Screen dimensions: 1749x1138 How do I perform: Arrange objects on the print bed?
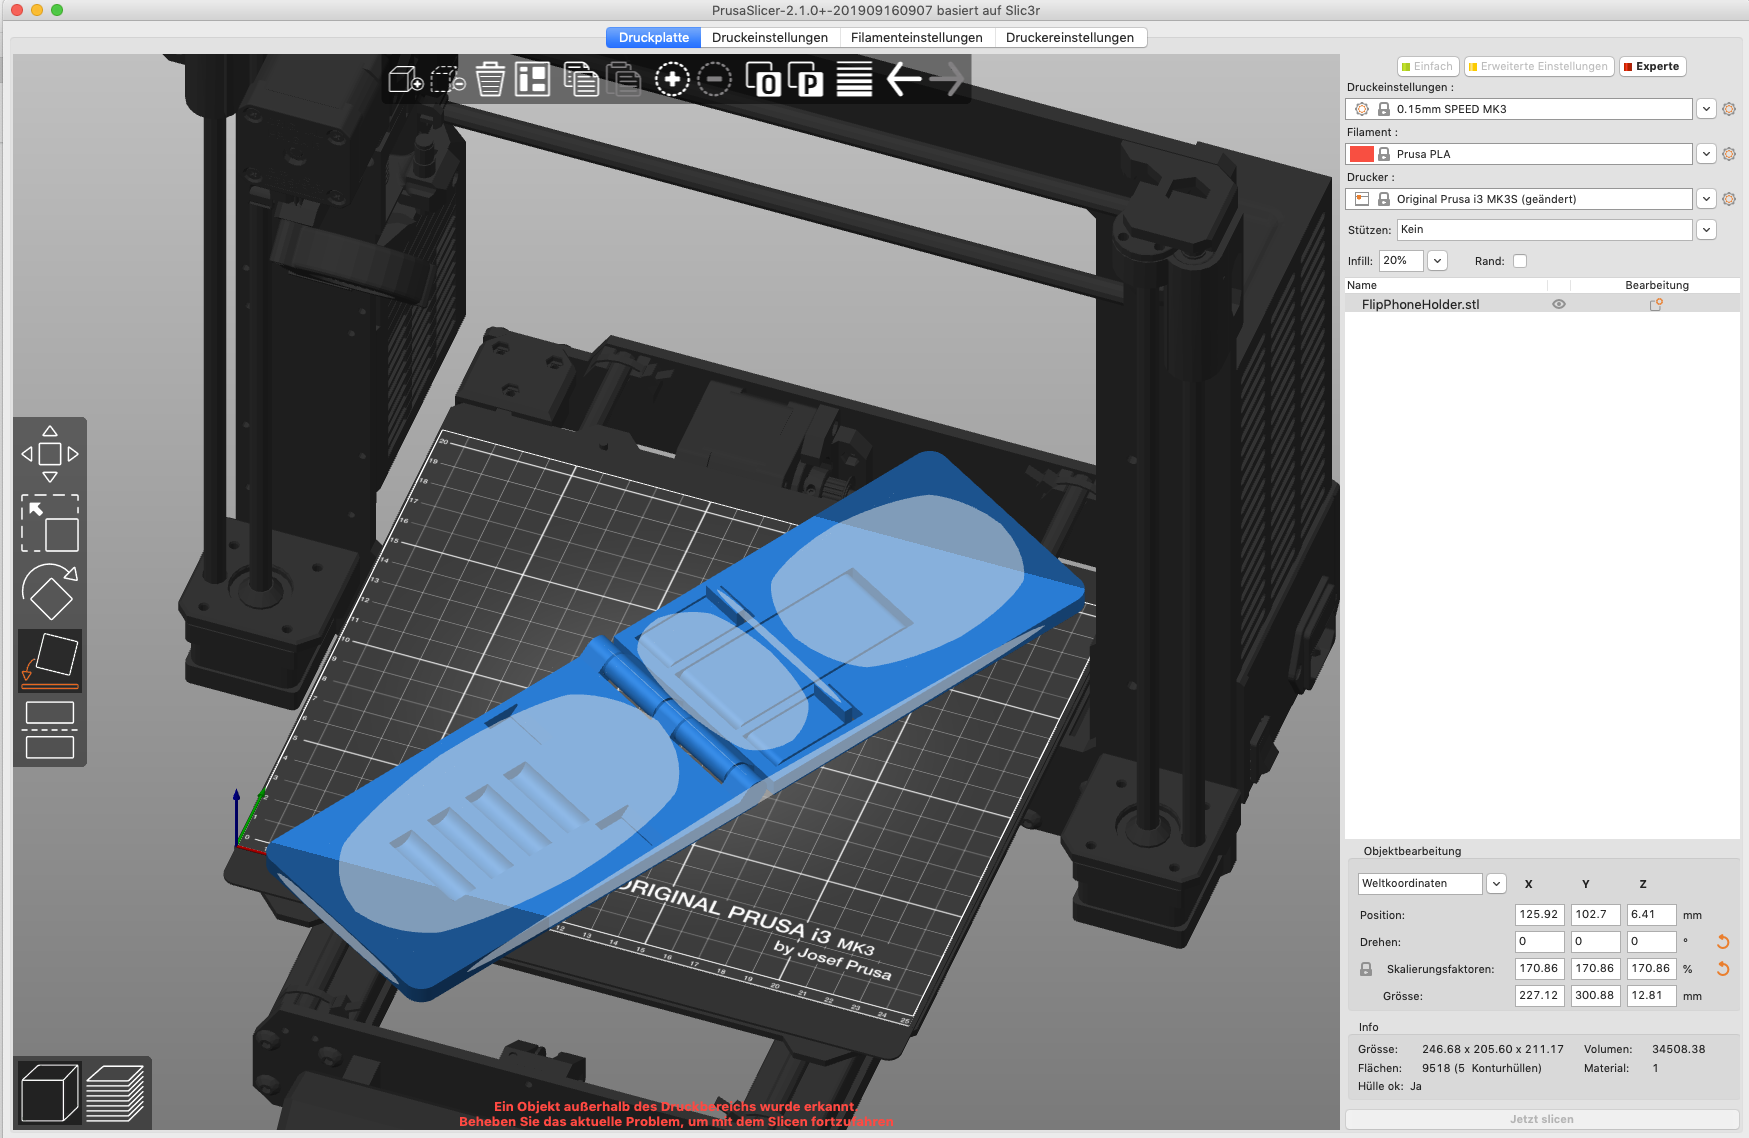[x=532, y=80]
